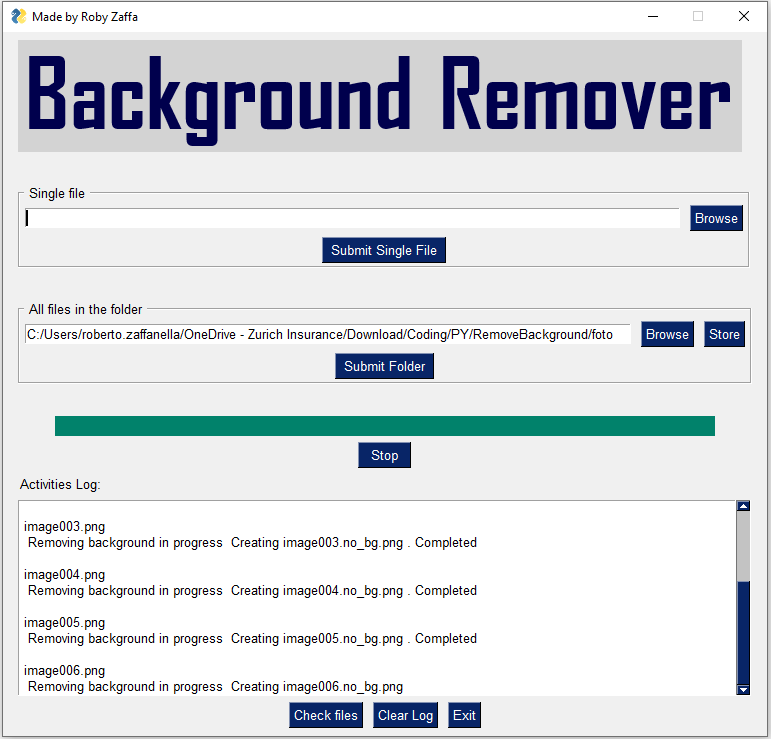771x739 pixels.
Task: Click the Activities Log label
Action: 60,484
